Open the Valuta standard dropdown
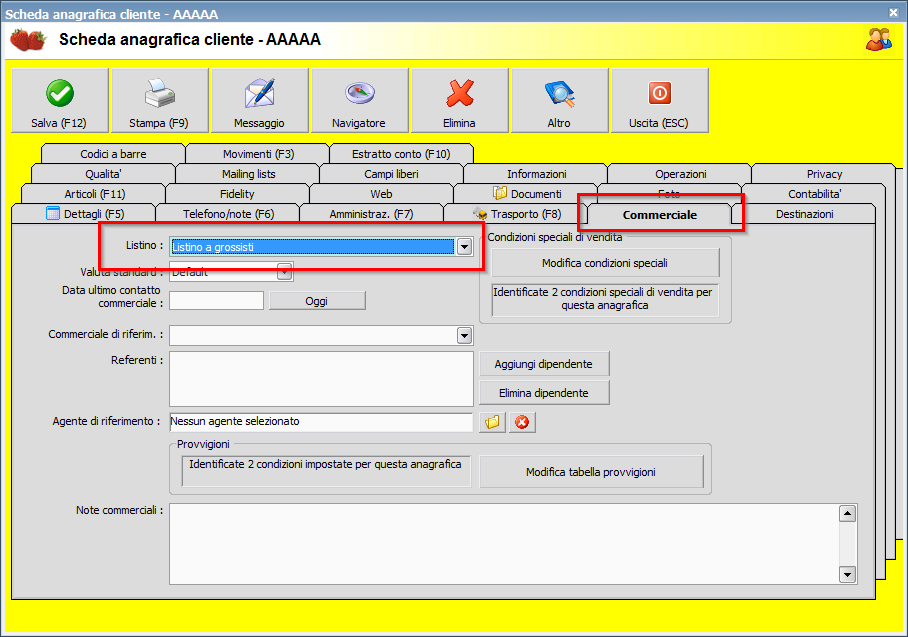Image resolution: width=908 pixels, height=637 pixels. pyautogui.click(x=284, y=272)
